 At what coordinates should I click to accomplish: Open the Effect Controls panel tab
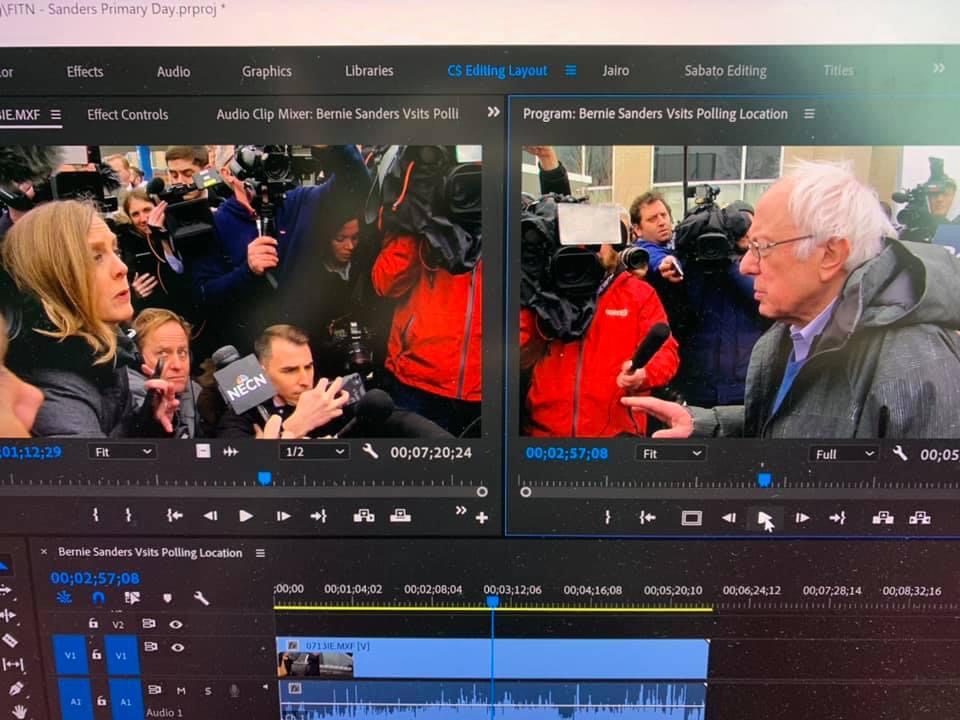point(127,114)
